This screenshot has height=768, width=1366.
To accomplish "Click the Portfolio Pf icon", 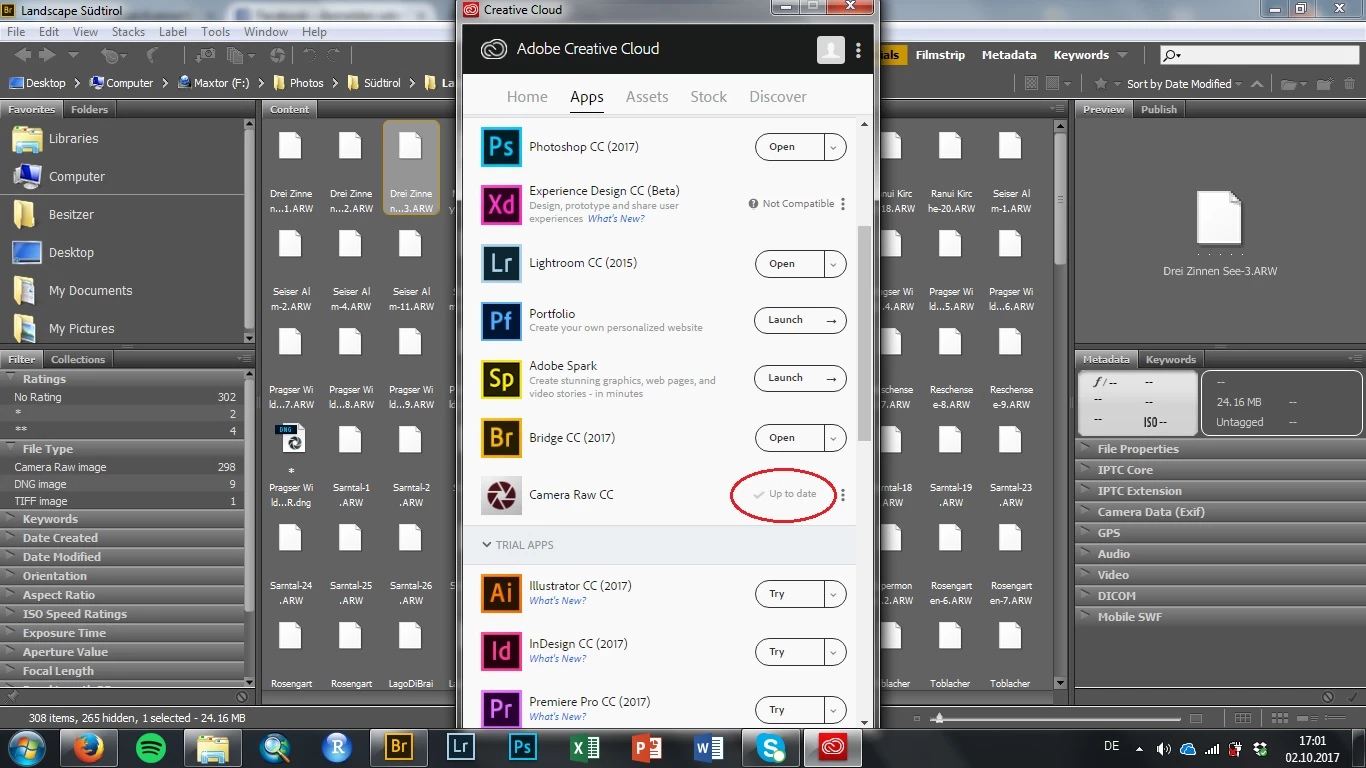I will [501, 321].
